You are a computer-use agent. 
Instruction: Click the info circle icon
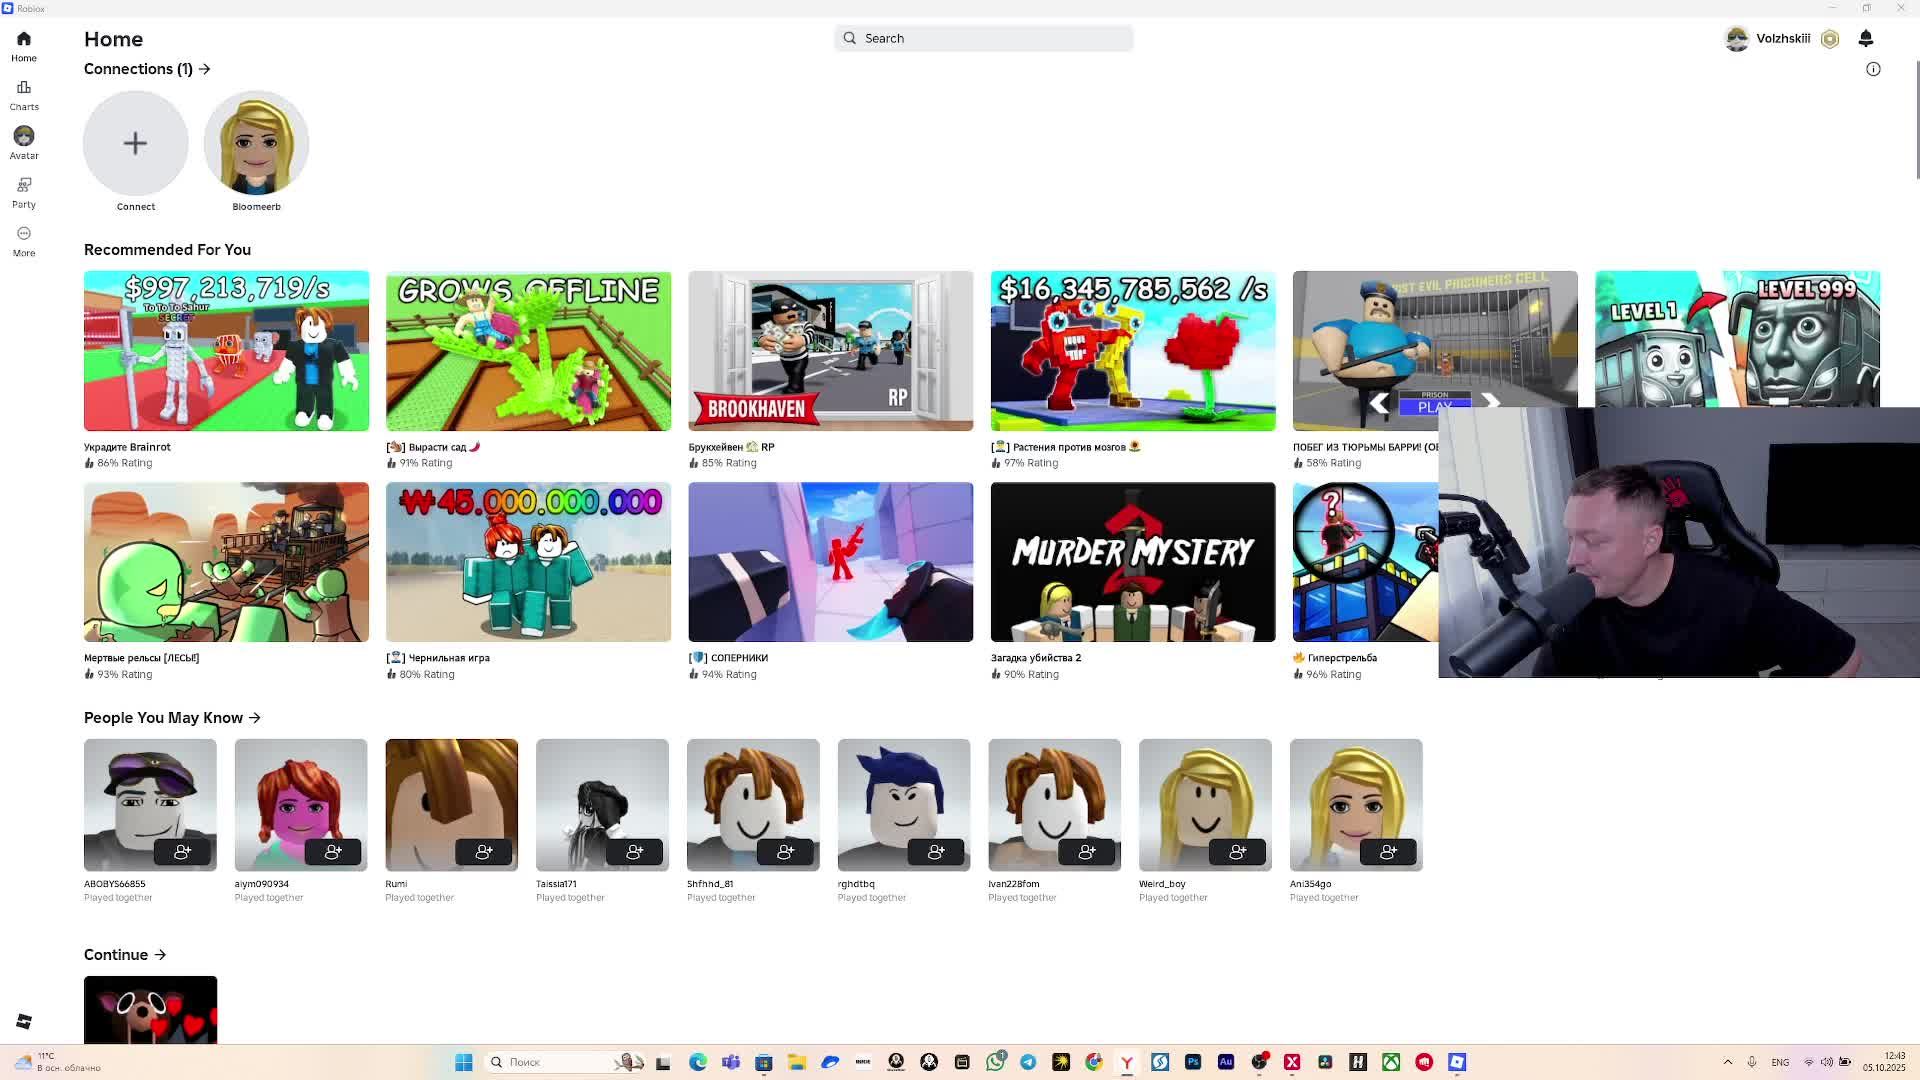pos(1873,69)
